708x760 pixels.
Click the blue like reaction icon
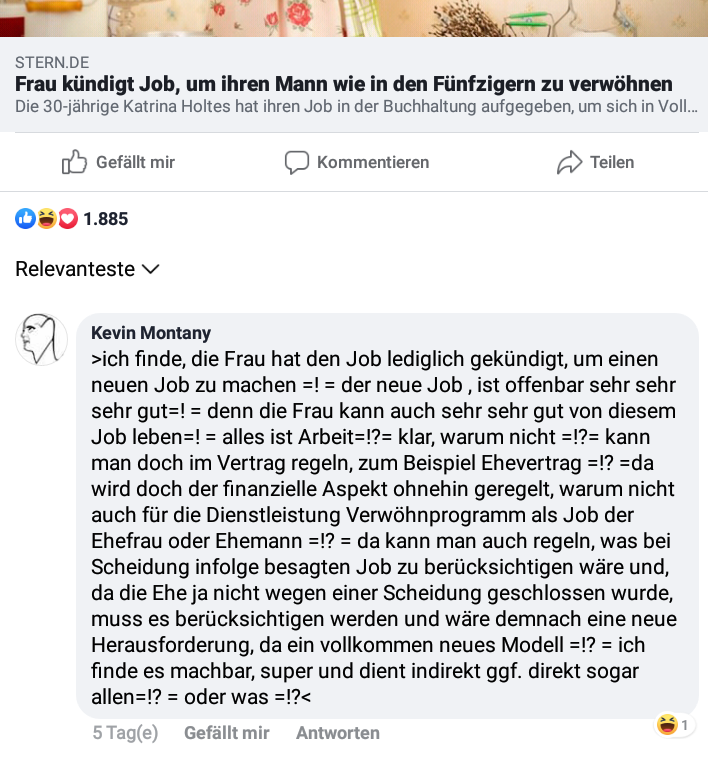click(25, 219)
